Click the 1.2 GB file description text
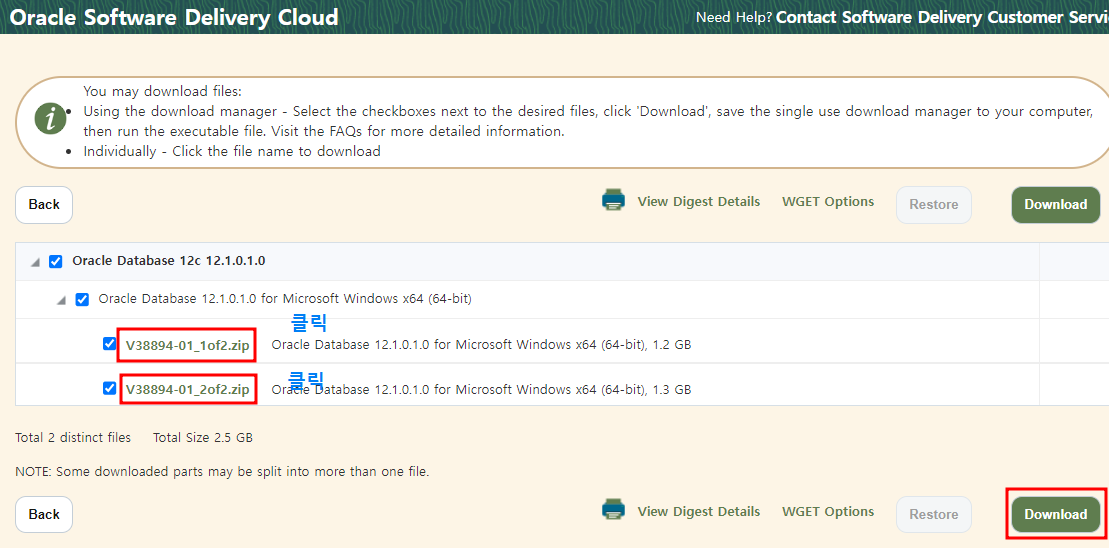Screen dimensions: 1109x548 [481, 345]
